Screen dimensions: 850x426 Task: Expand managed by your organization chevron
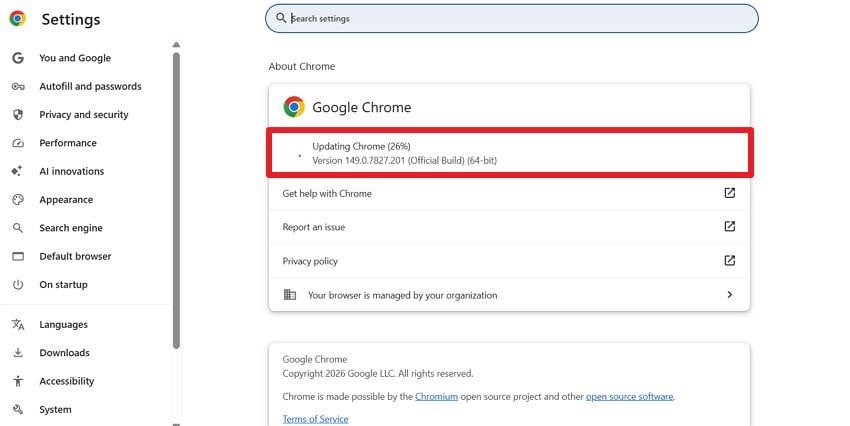click(730, 295)
